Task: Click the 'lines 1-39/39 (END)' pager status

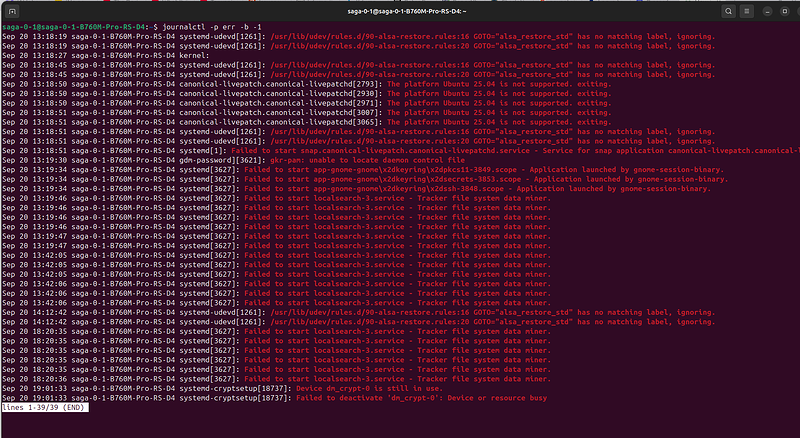Action: tap(45, 408)
